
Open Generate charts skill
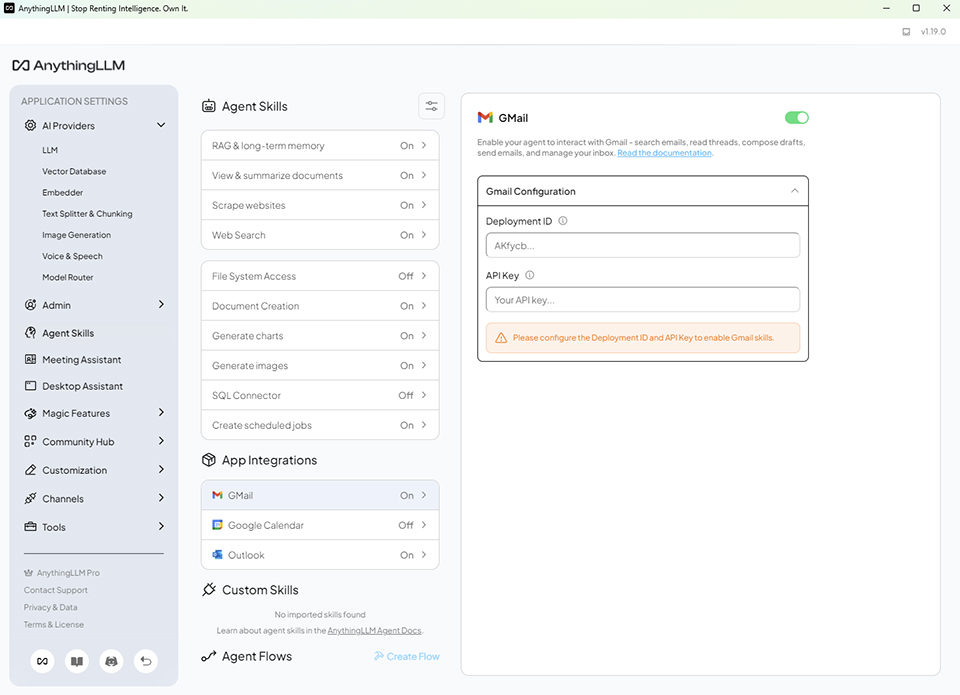tap(320, 336)
